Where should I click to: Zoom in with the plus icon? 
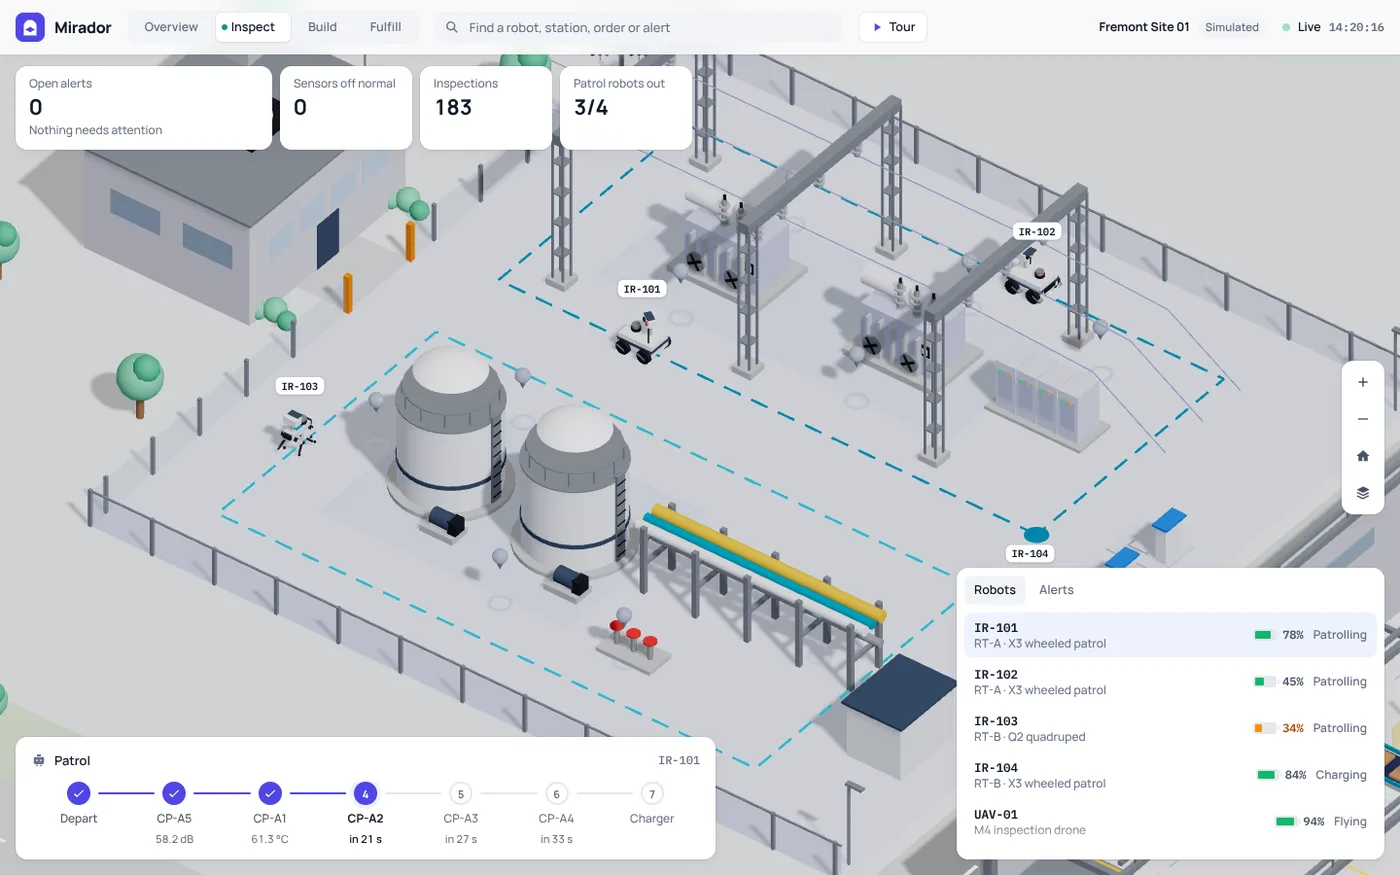[1362, 382]
